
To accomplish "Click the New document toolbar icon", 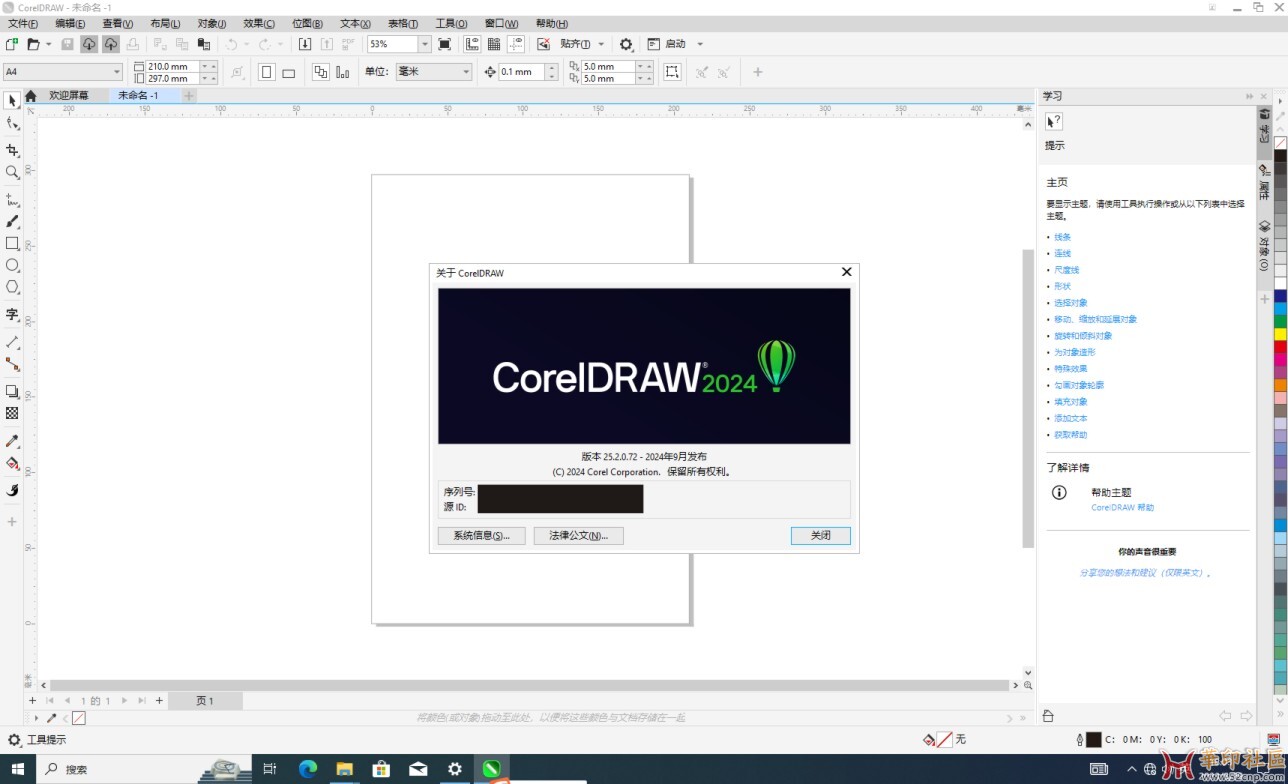I will (12, 44).
